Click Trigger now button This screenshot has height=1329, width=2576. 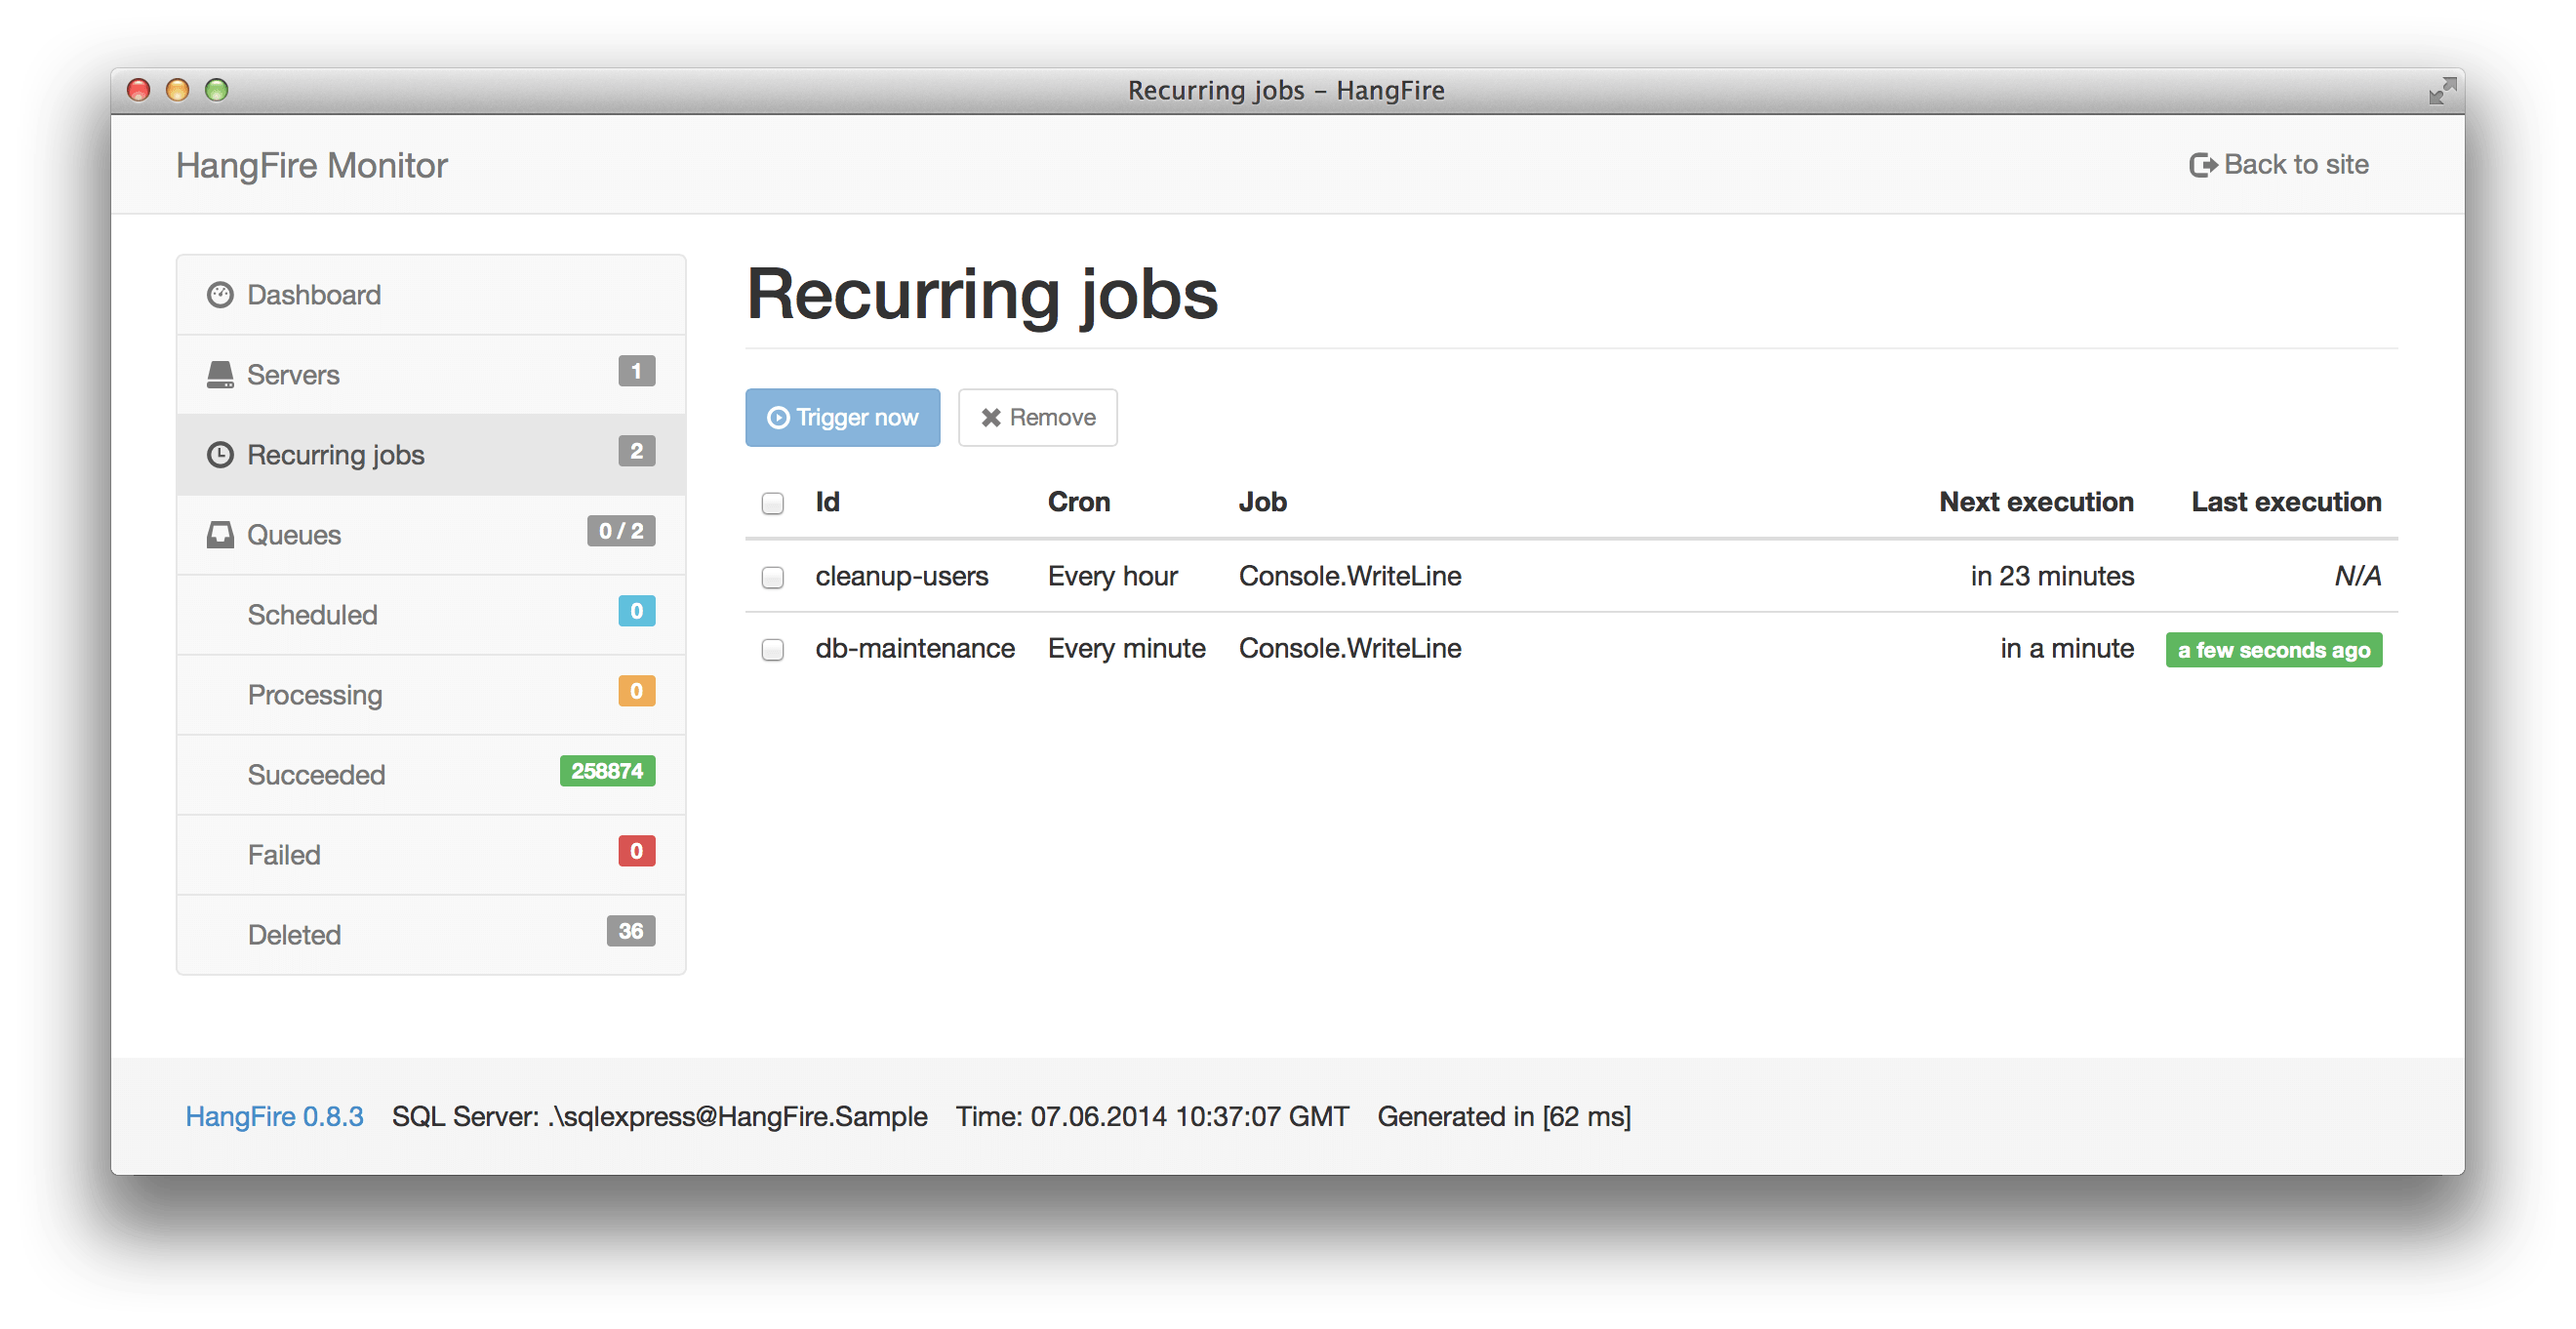tap(844, 417)
